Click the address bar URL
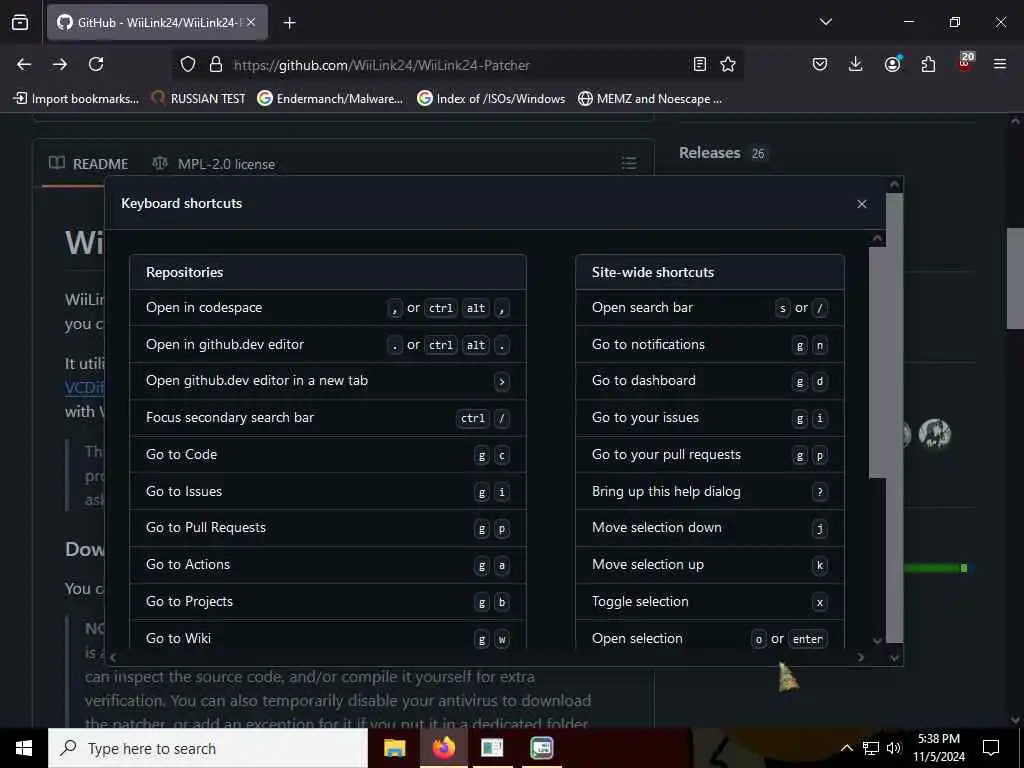The width and height of the screenshot is (1024, 768). tap(381, 65)
